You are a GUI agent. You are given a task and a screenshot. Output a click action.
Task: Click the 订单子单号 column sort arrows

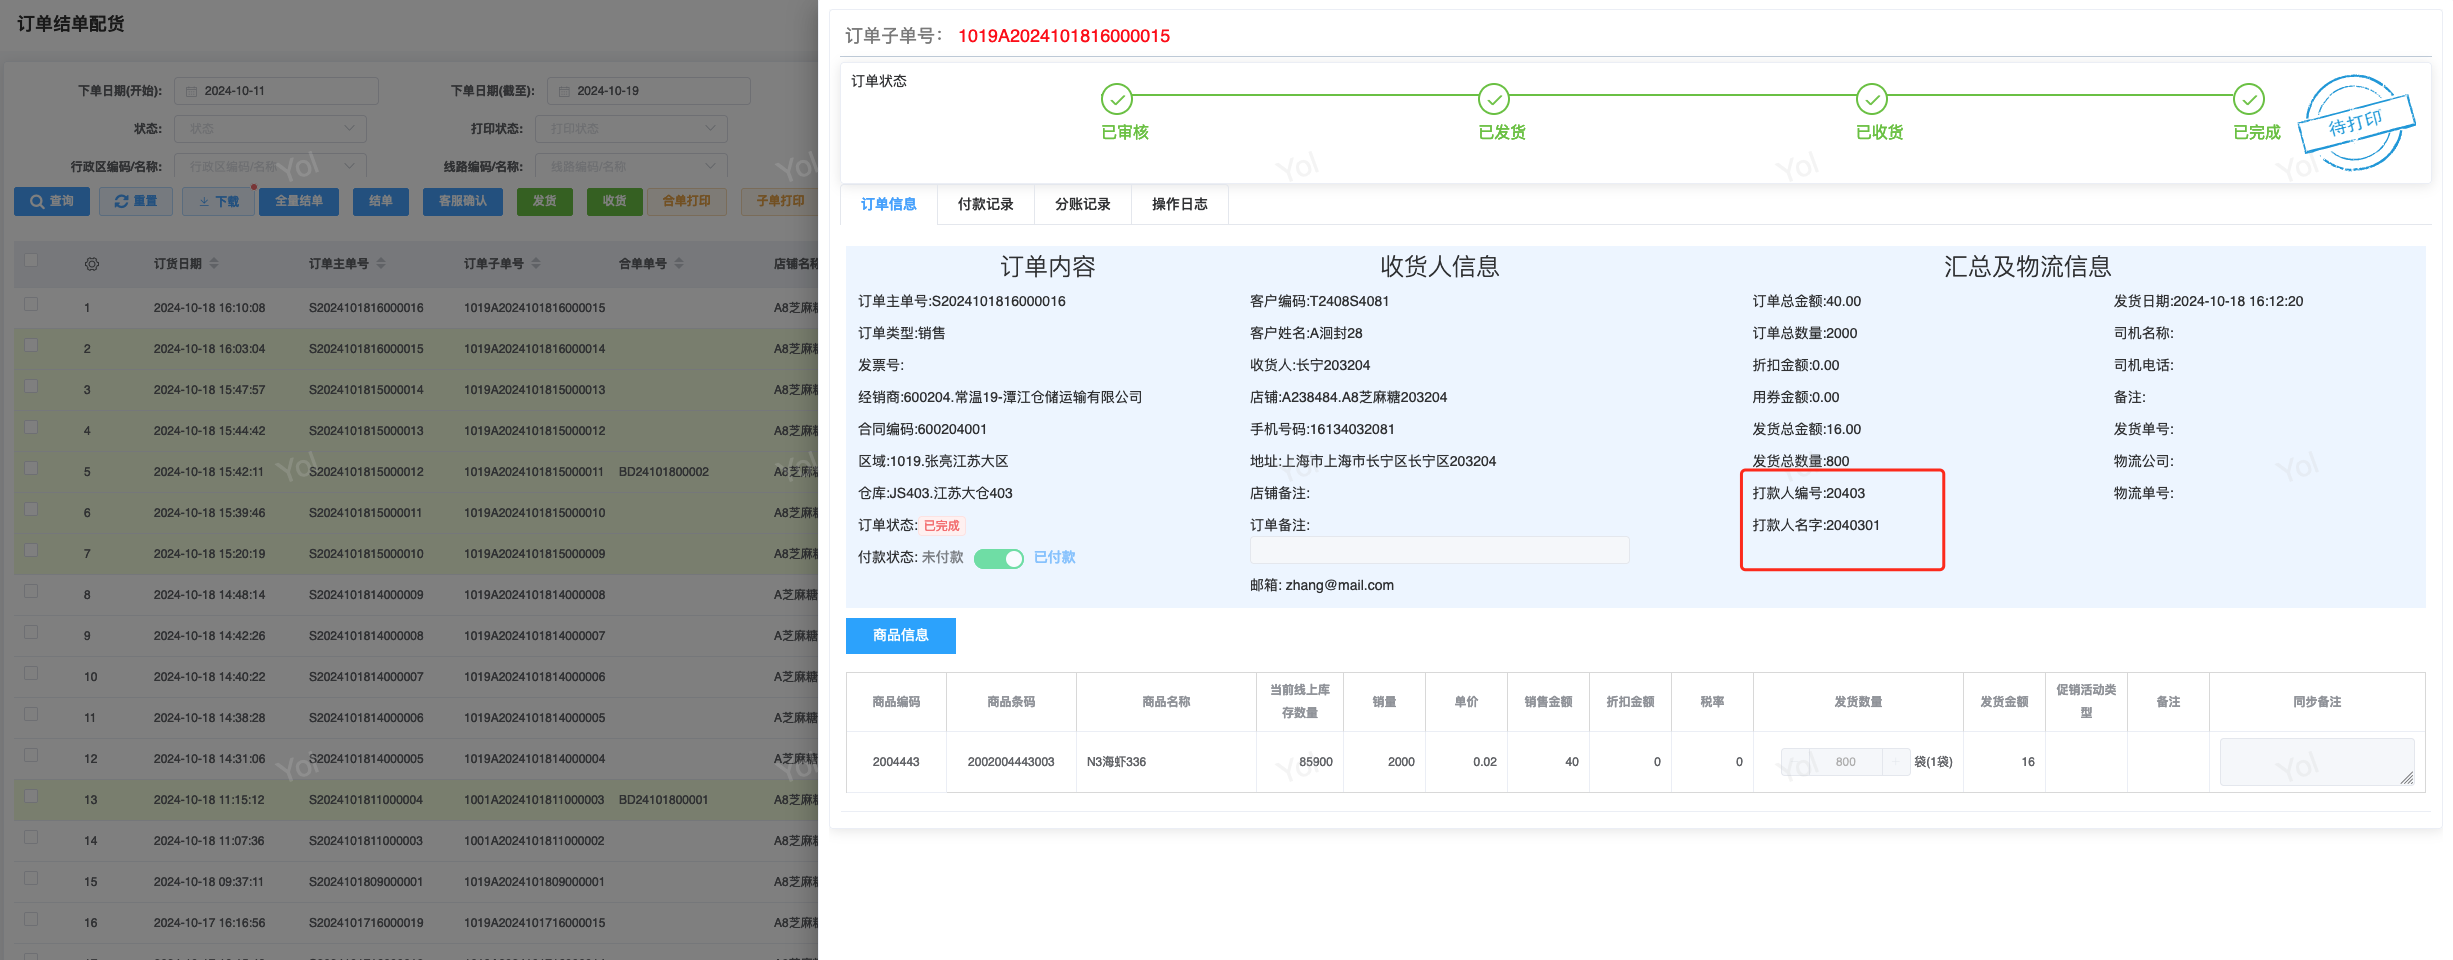tap(536, 264)
